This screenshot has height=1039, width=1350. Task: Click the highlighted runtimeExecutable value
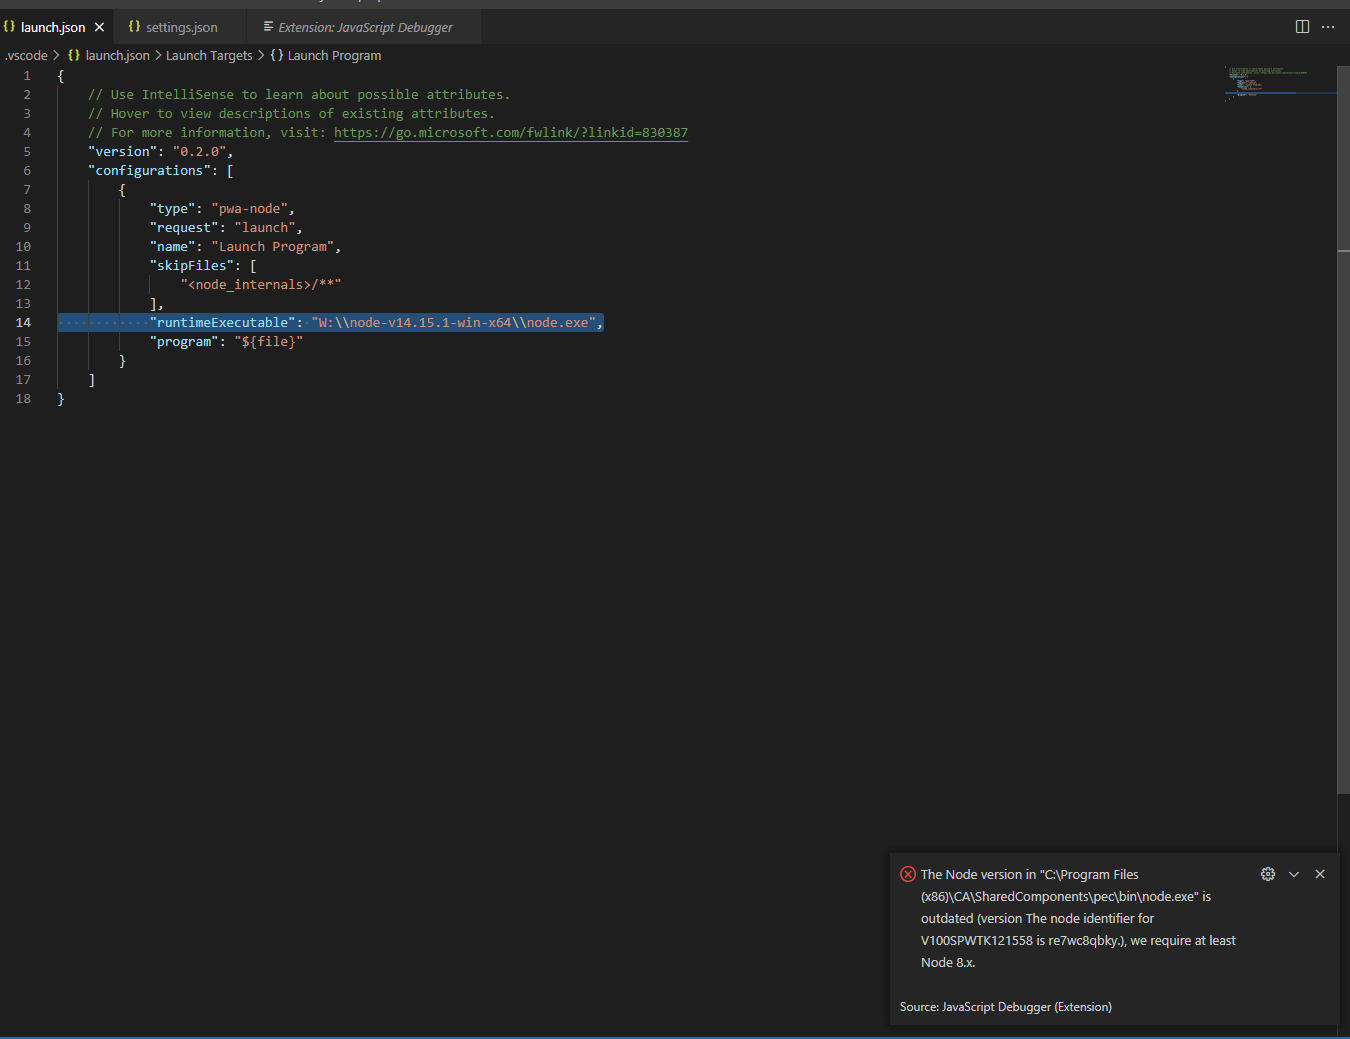coord(455,322)
